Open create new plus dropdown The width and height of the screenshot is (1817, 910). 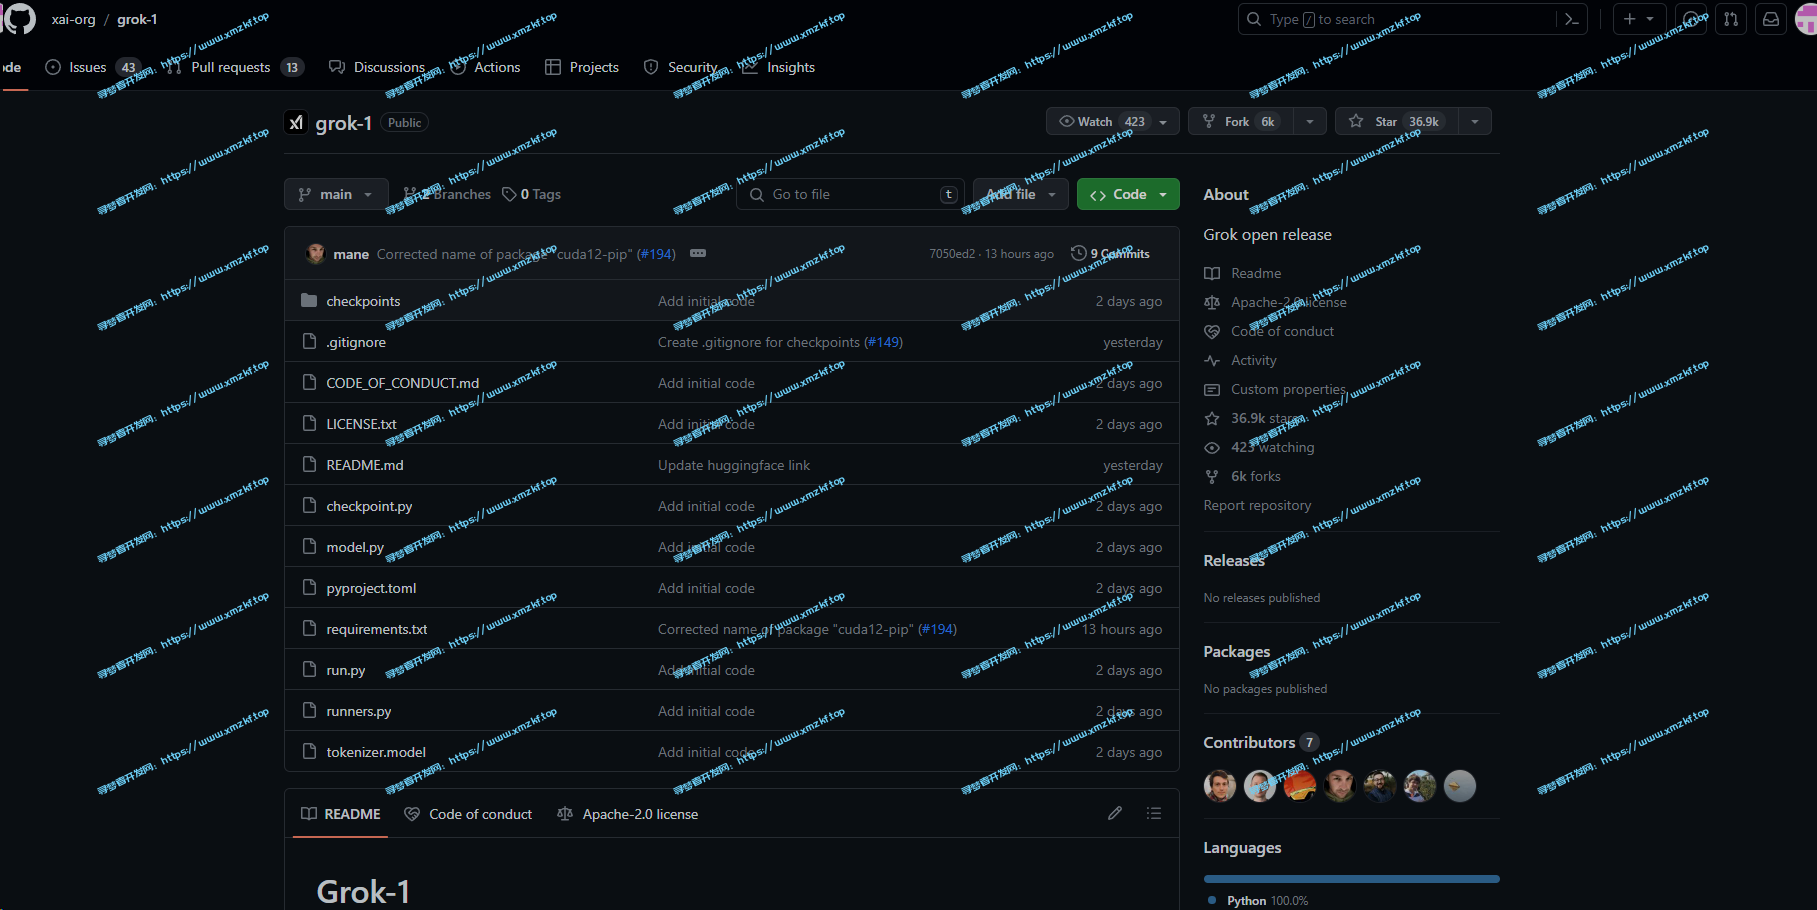(1638, 19)
